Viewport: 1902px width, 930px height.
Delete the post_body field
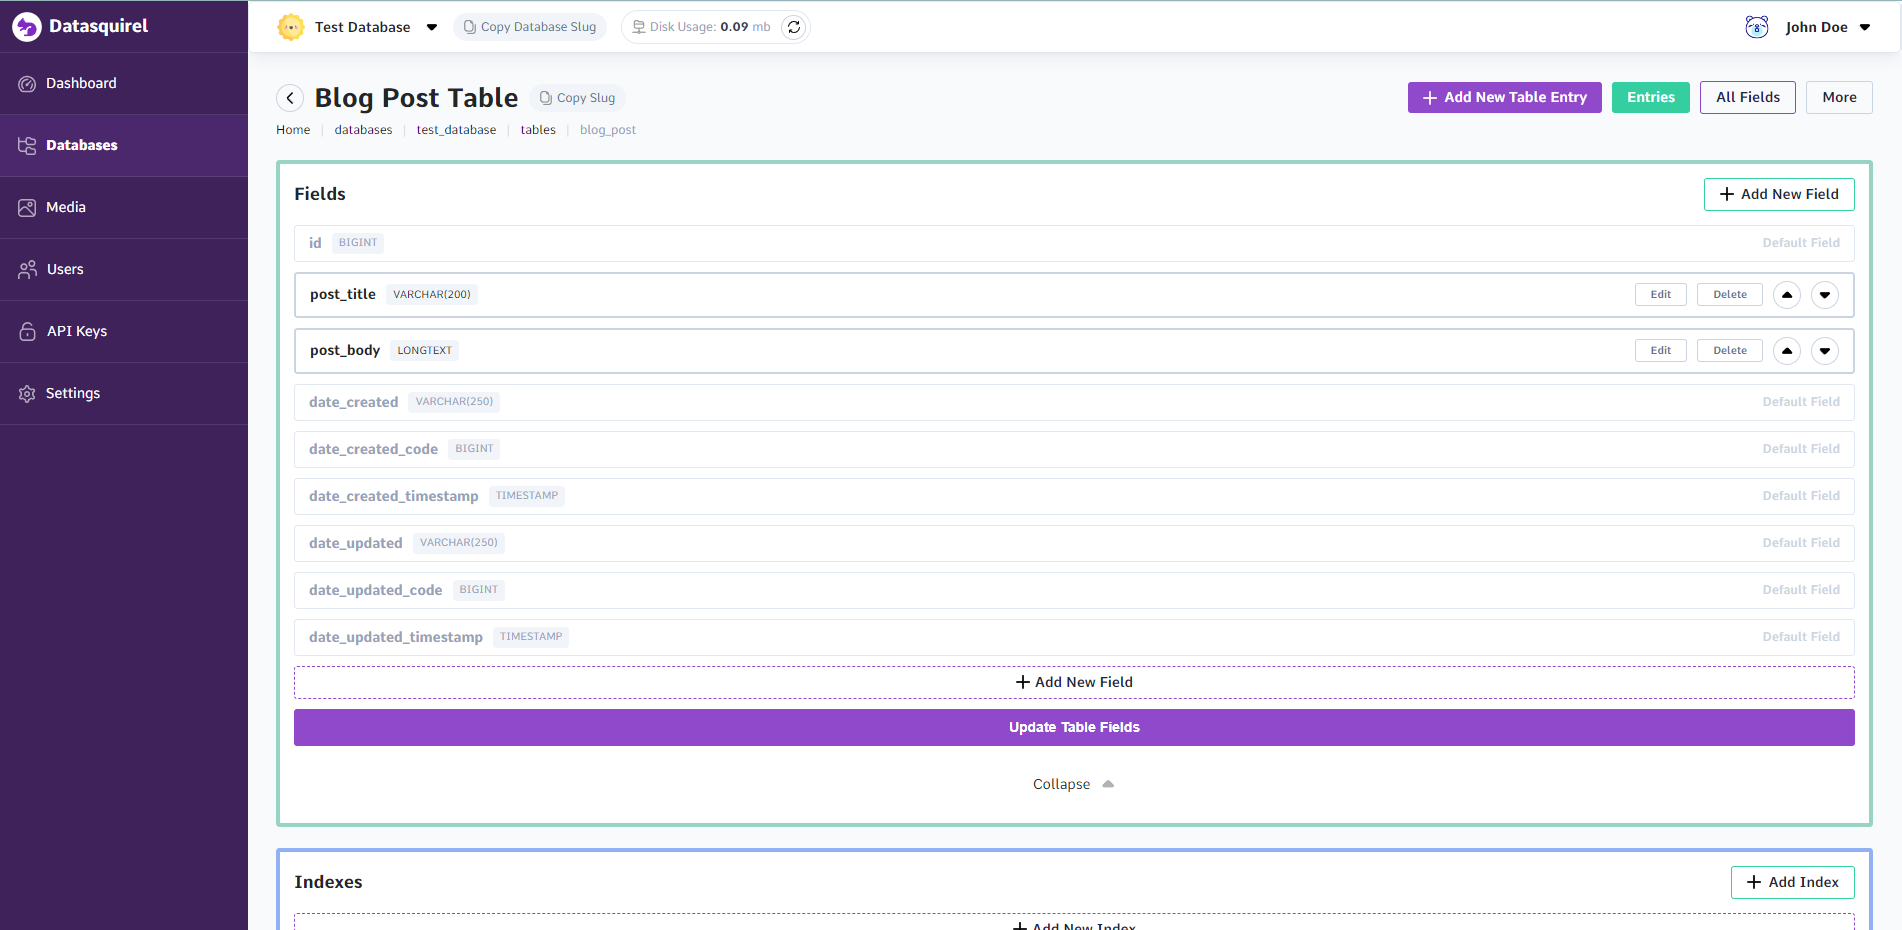pyautogui.click(x=1730, y=351)
